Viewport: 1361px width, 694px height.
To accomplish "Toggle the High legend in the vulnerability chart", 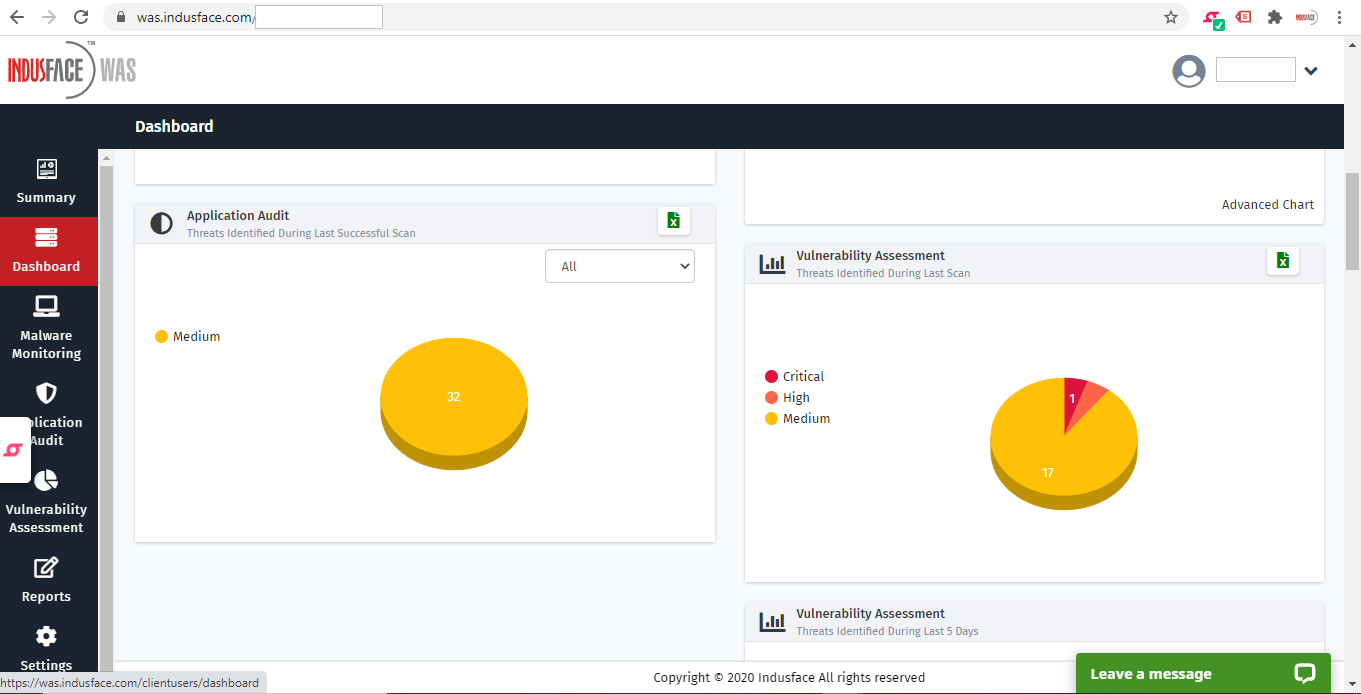I will click(x=788, y=397).
